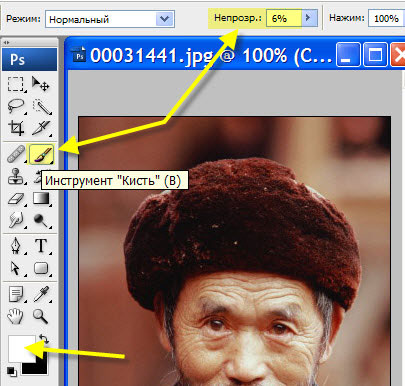Image resolution: width=405 pixels, height=386 pixels.
Task: Select the Eyedropper tool
Action: coord(41,294)
